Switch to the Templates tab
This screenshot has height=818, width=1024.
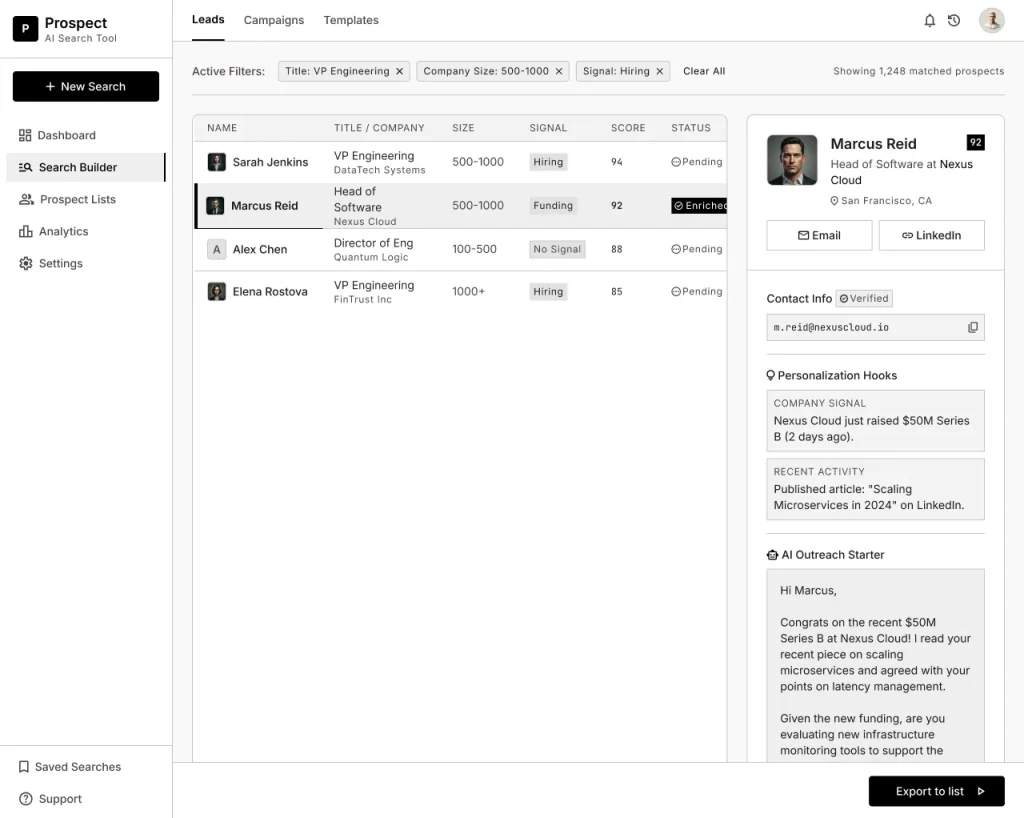[351, 20]
